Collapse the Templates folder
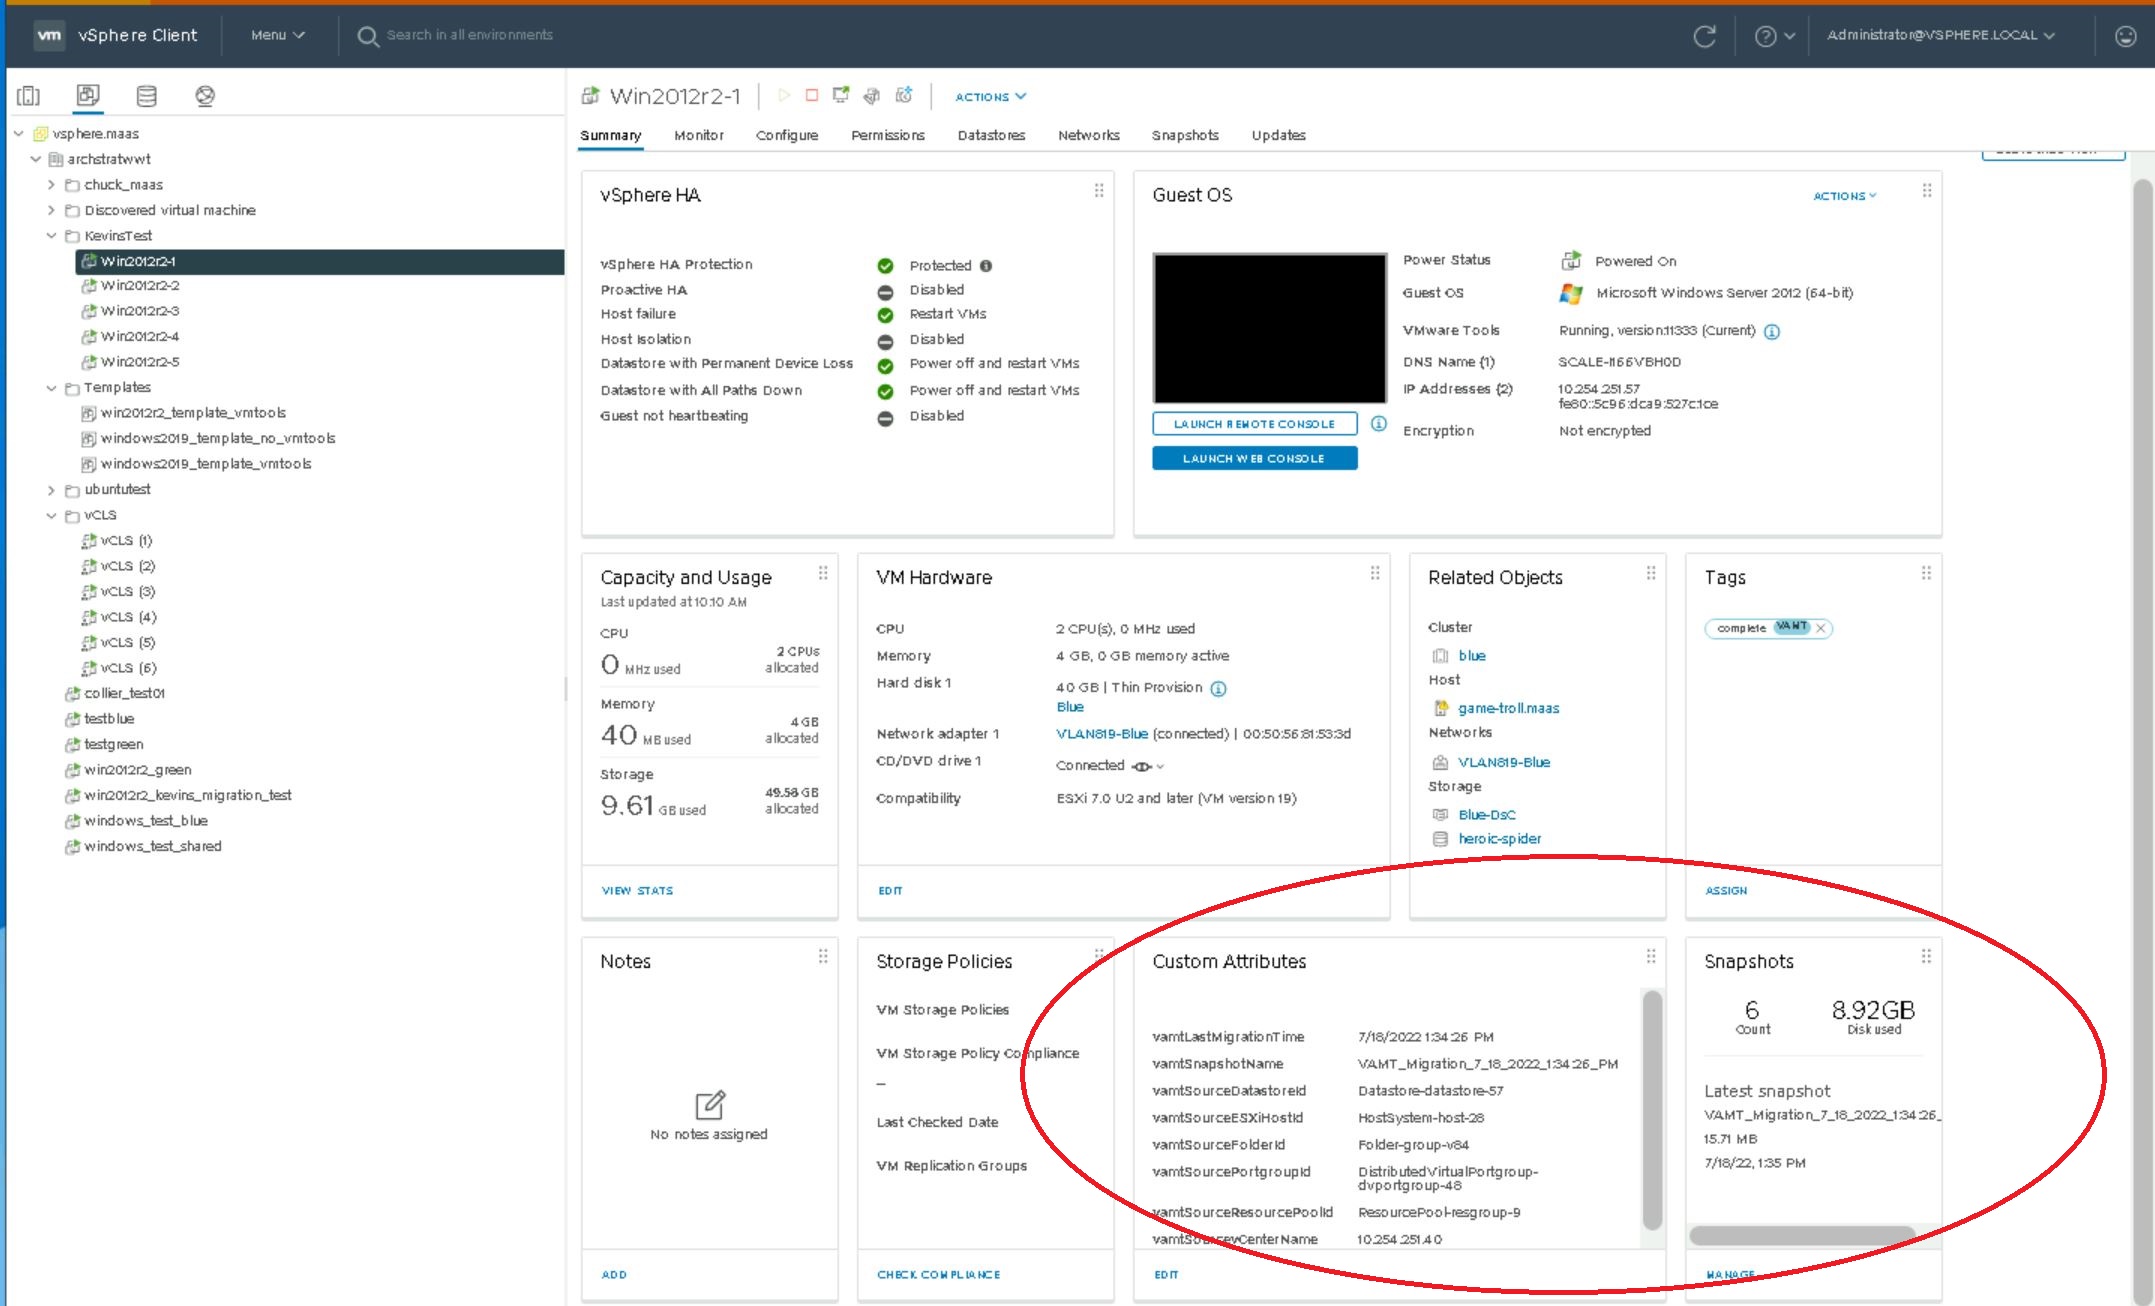 (51, 388)
